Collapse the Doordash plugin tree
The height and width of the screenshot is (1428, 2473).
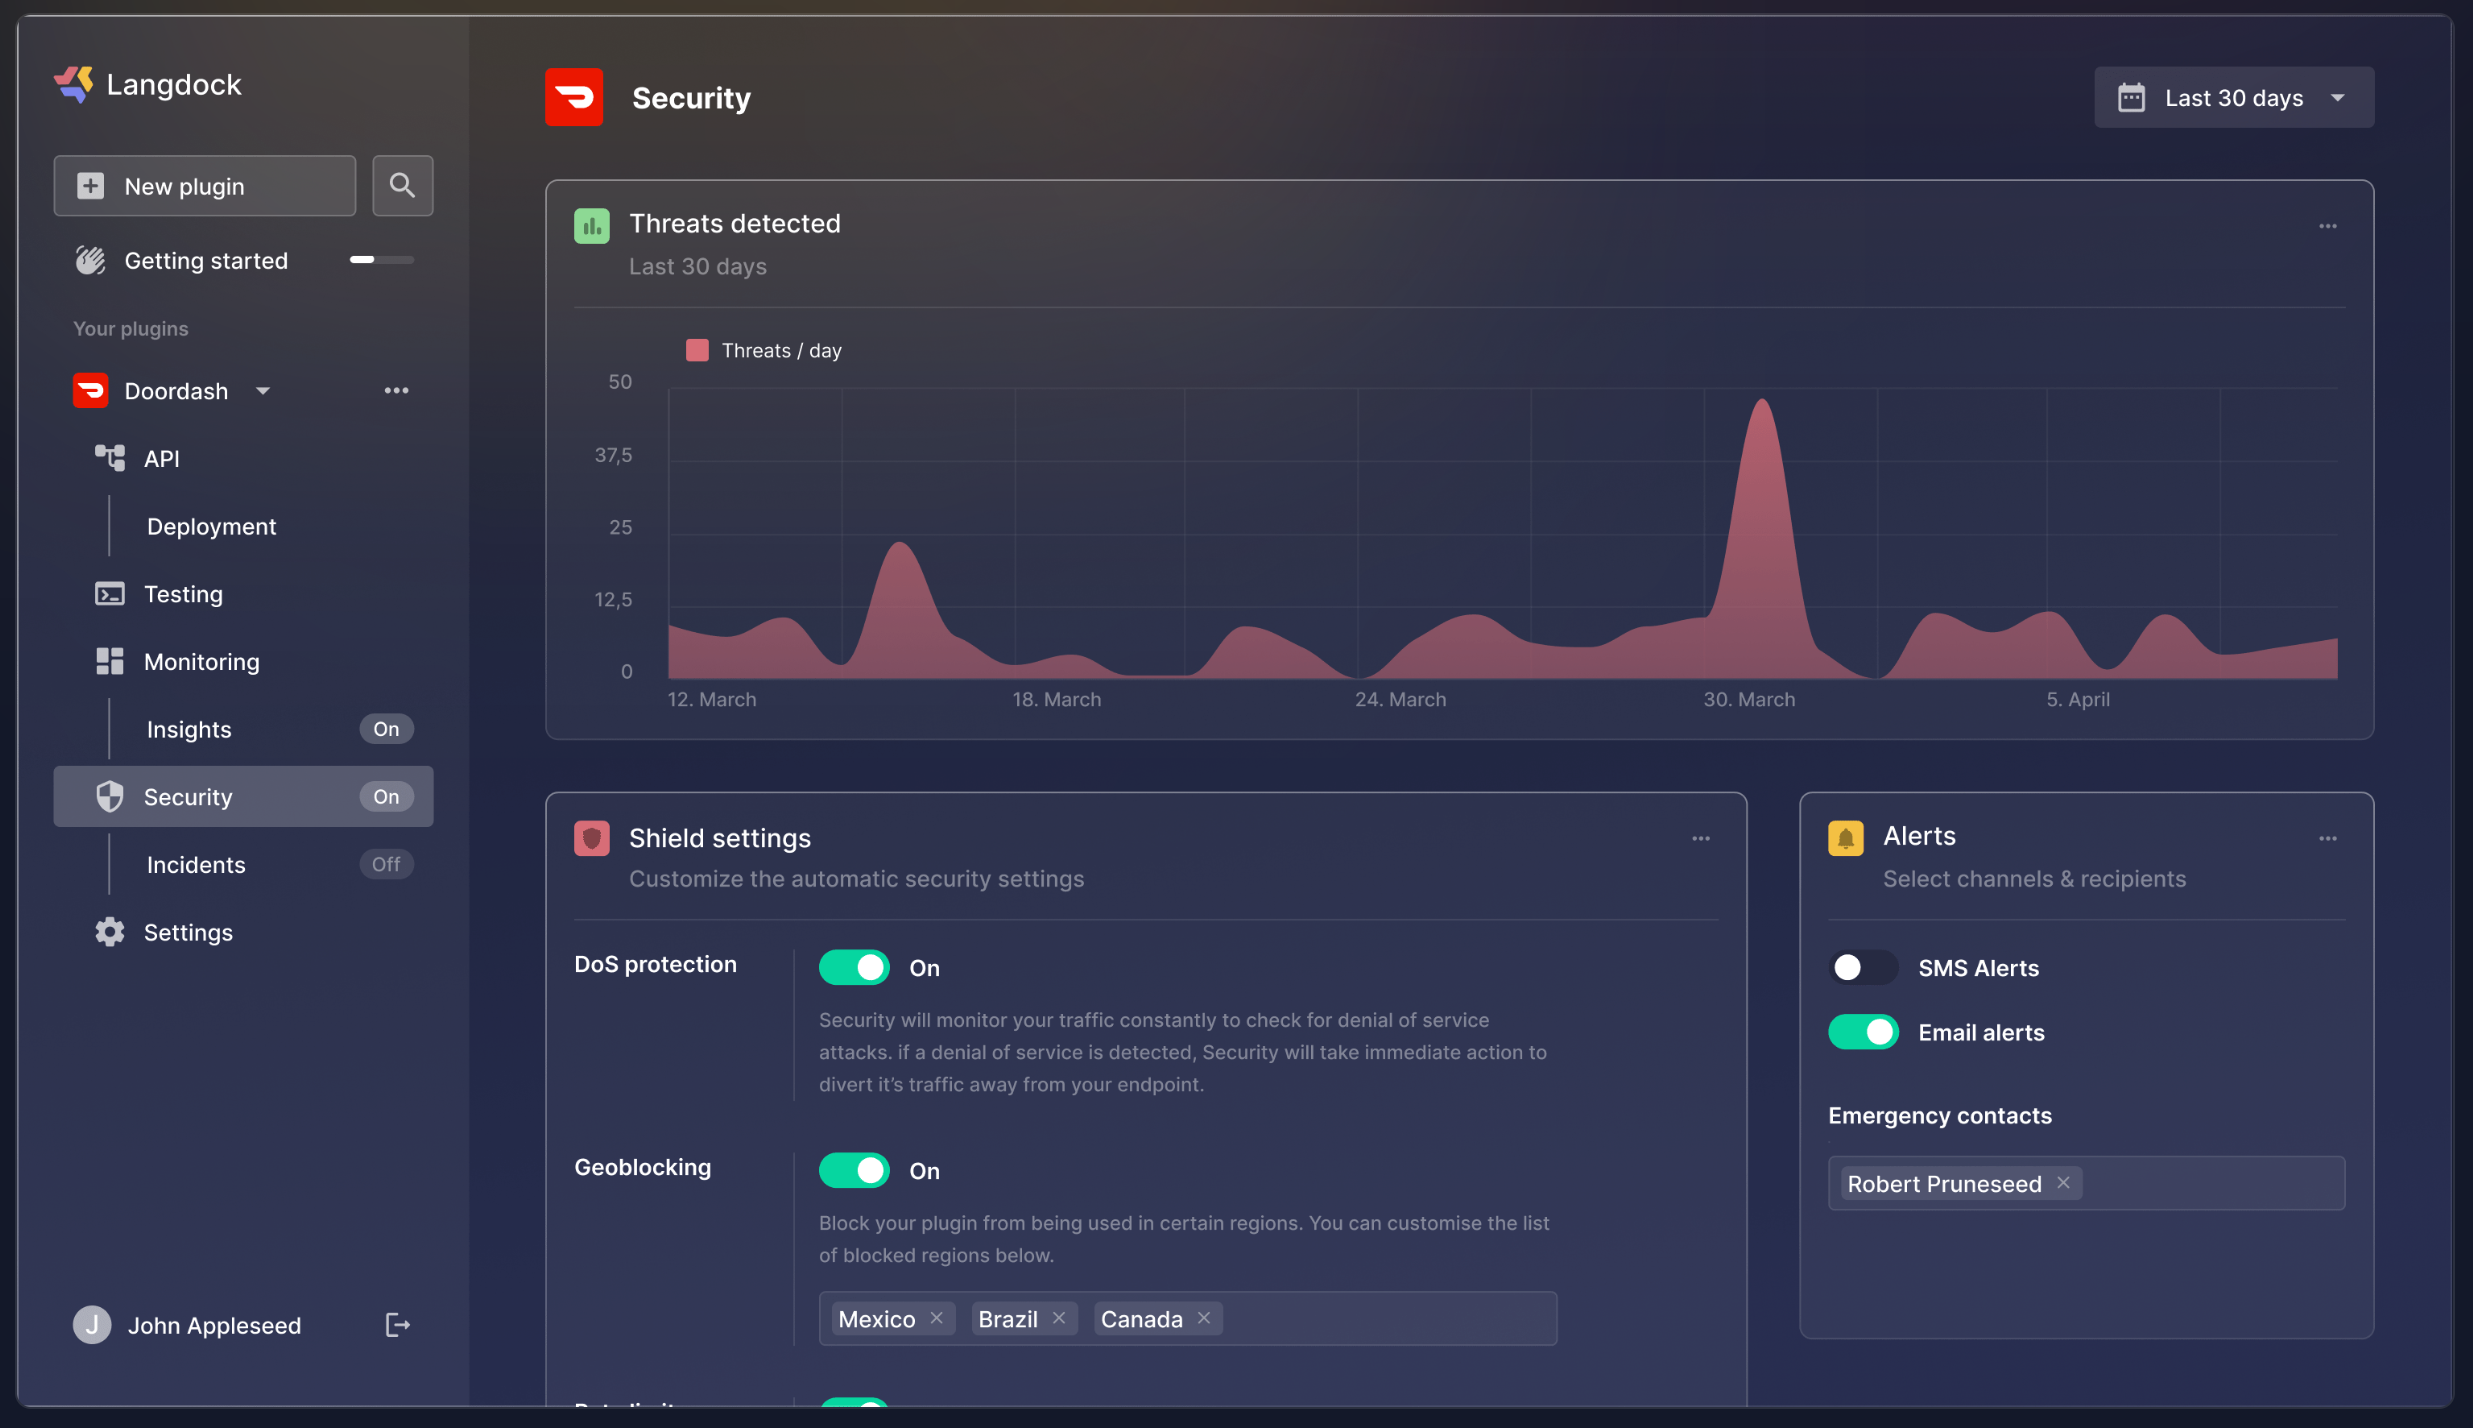point(263,391)
